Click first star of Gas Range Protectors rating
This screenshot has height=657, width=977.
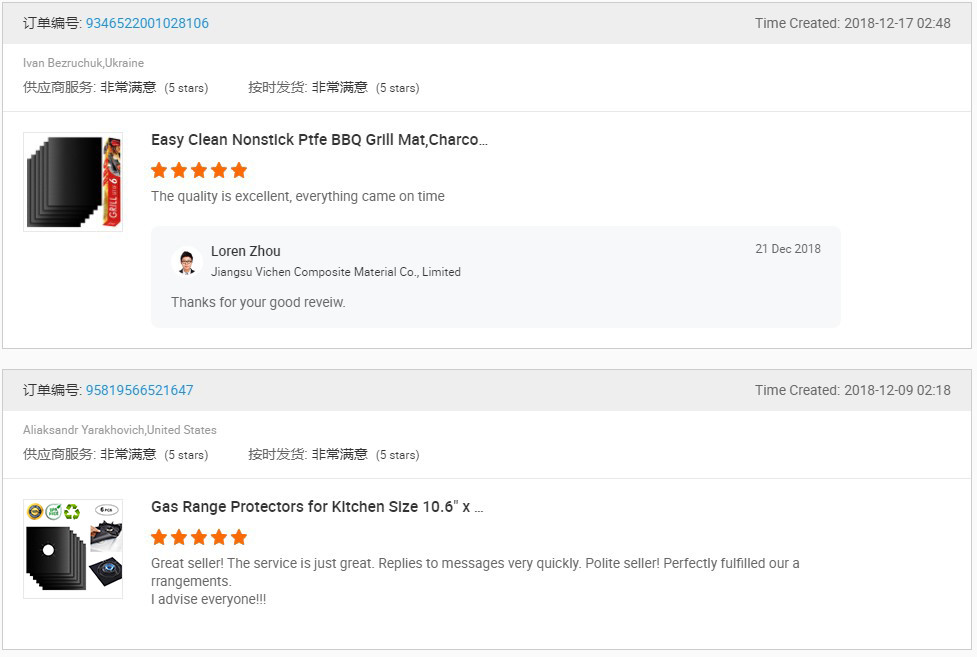pyautogui.click(x=159, y=537)
